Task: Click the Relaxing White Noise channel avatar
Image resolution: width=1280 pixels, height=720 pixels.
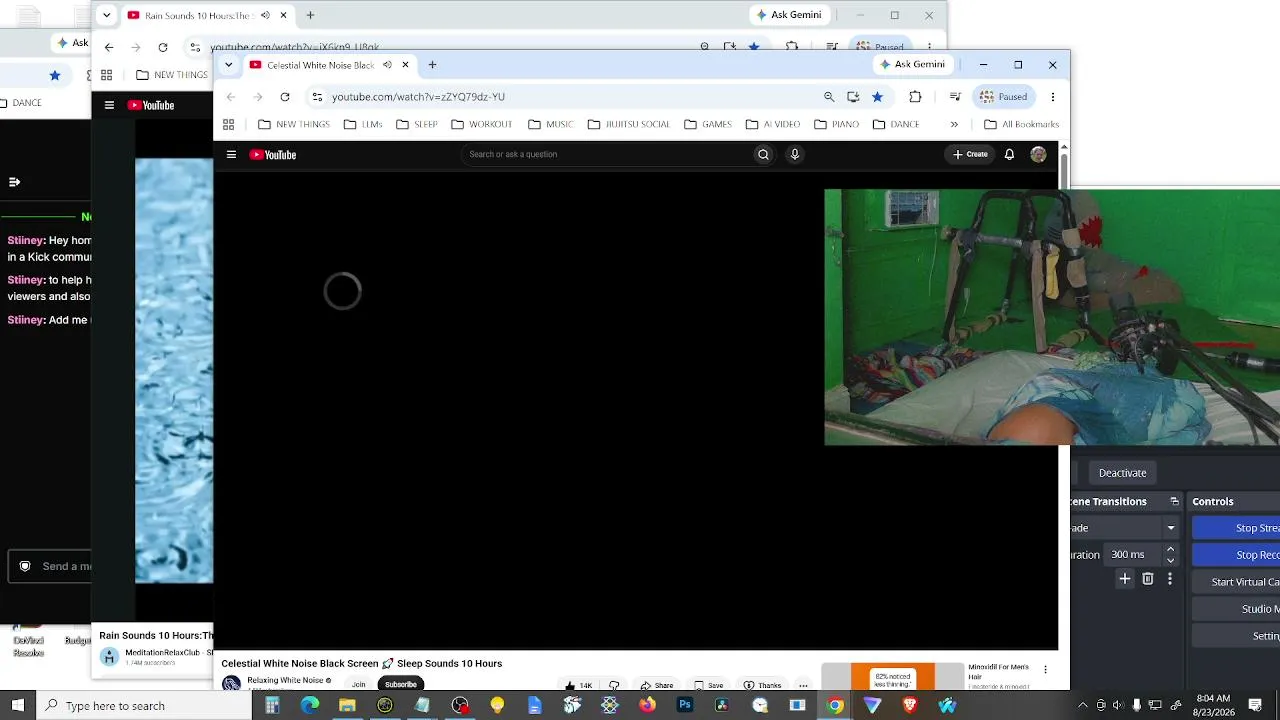Action: pos(231,684)
